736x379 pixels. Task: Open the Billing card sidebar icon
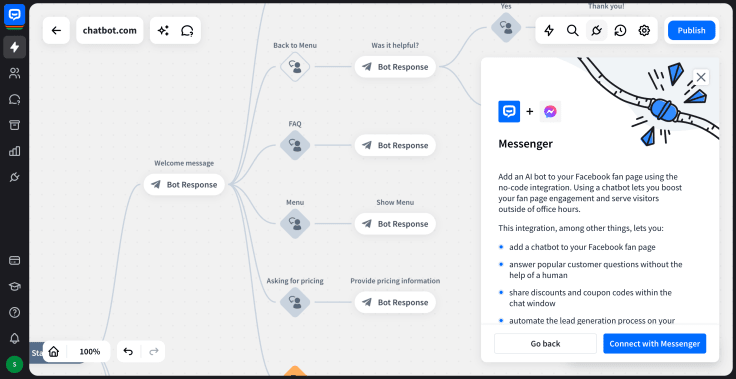(15, 260)
